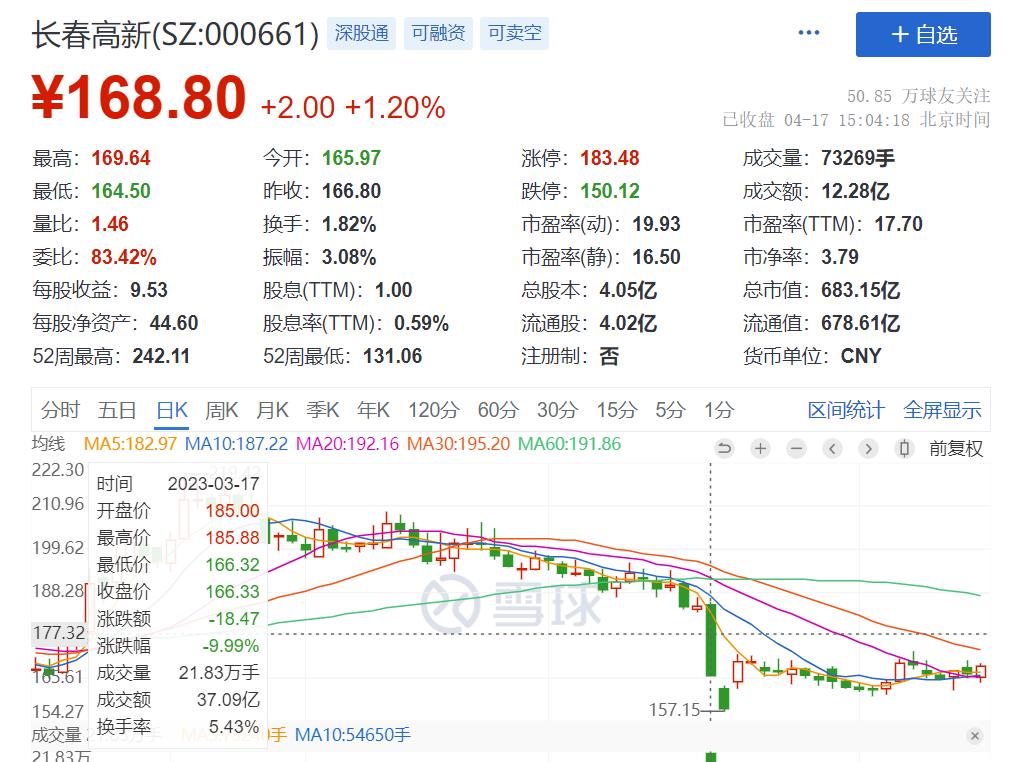The height and width of the screenshot is (762, 1015).
Task: Click the 157.15 low price marker
Action: point(675,710)
